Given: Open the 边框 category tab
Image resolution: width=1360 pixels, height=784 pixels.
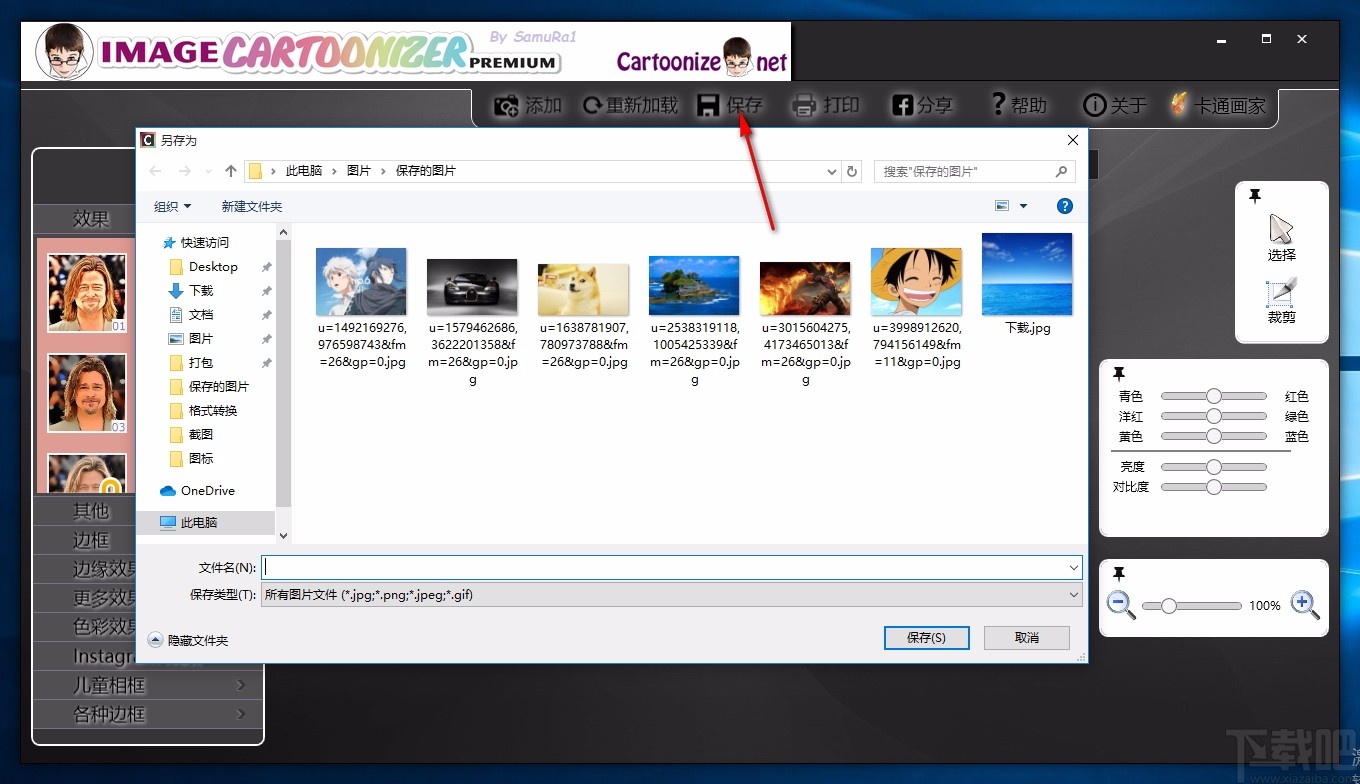Looking at the screenshot, I should coord(90,540).
